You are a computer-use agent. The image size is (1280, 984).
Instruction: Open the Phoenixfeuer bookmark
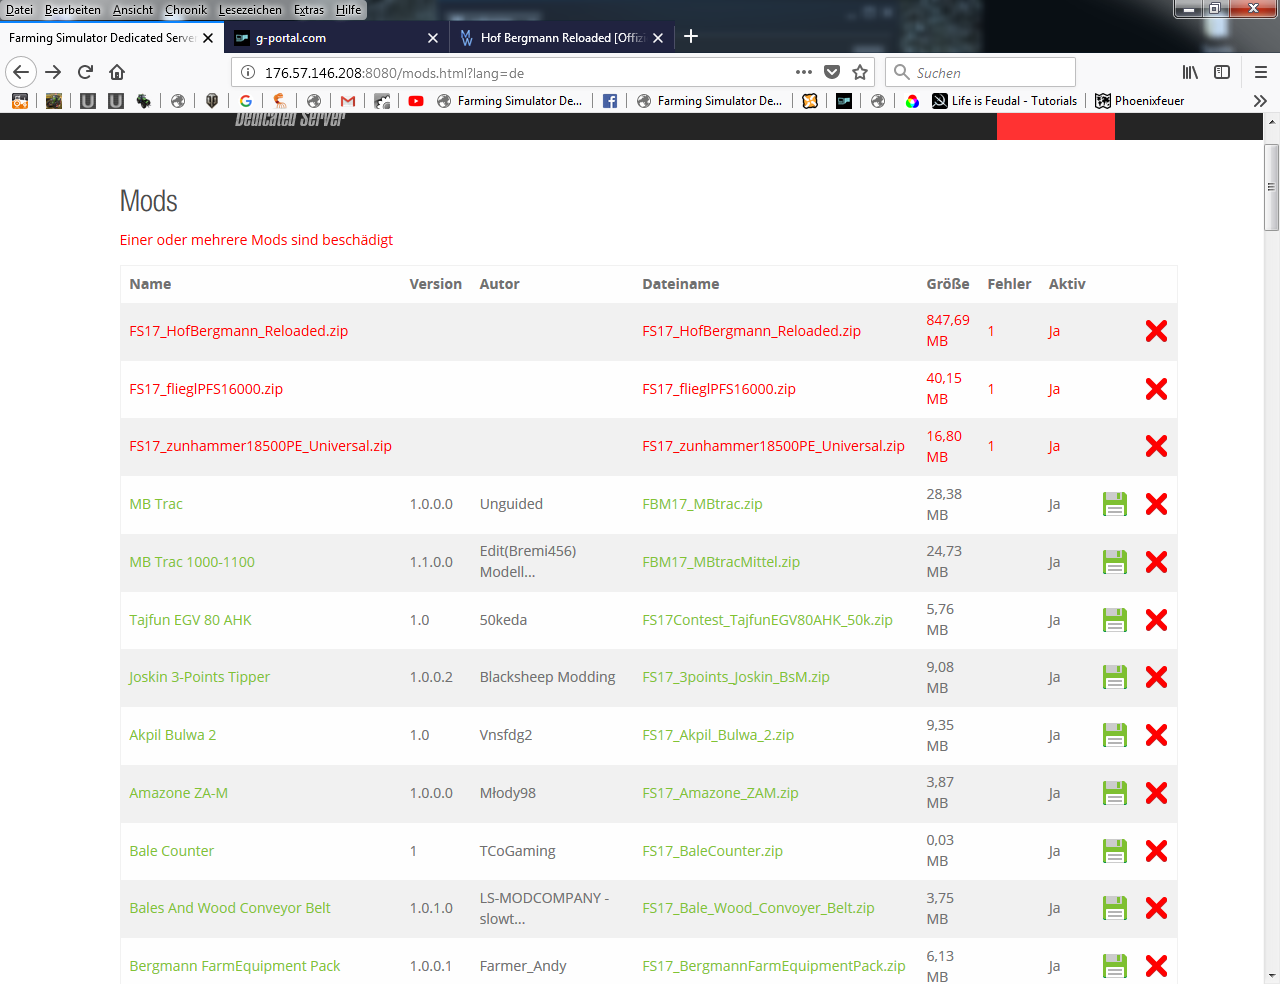pos(1140,101)
